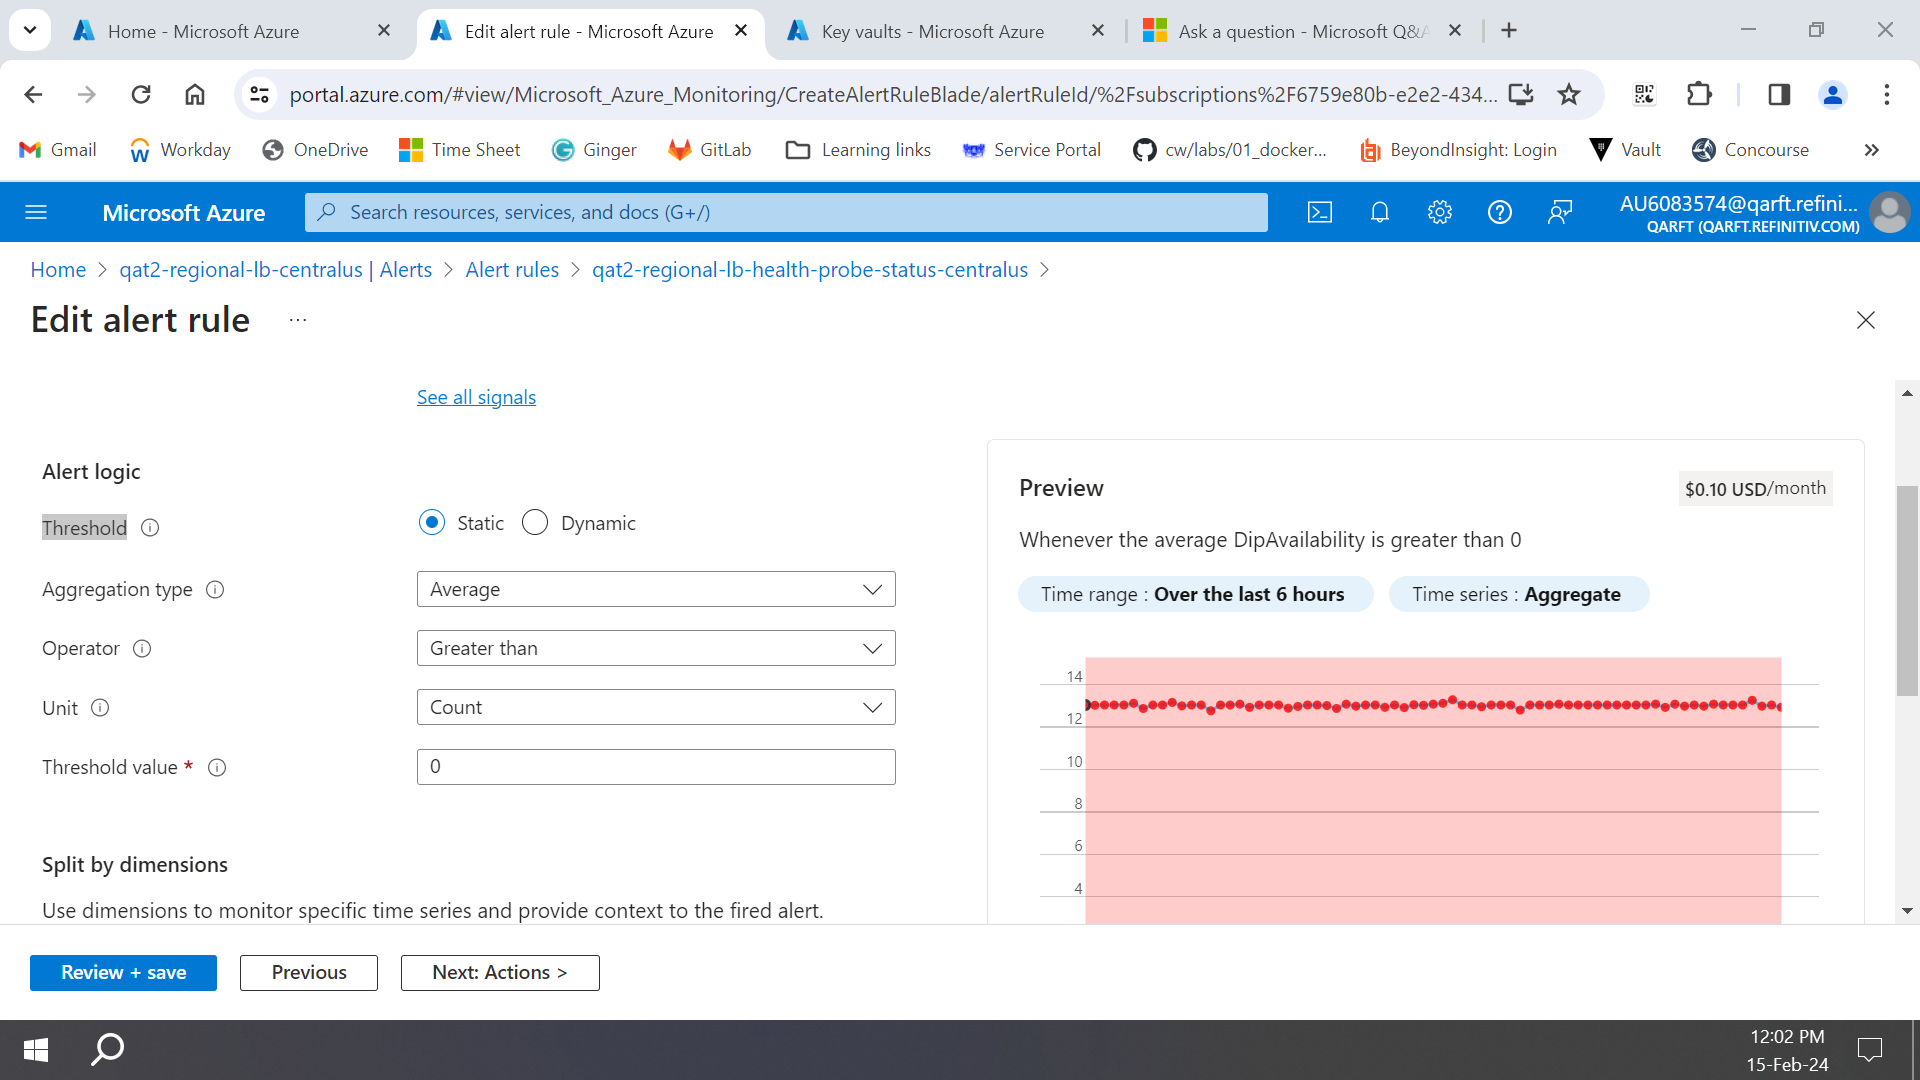Viewport: 1920px width, 1080px height.
Task: Open the Azure notifications bell
Action: [1380, 212]
